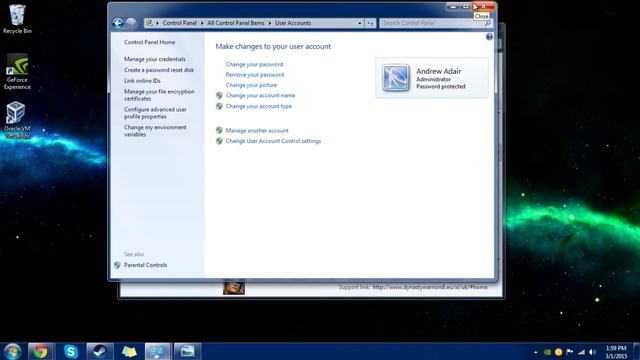Show hidden system tray icons
The width and height of the screenshot is (640, 360).
(536, 352)
